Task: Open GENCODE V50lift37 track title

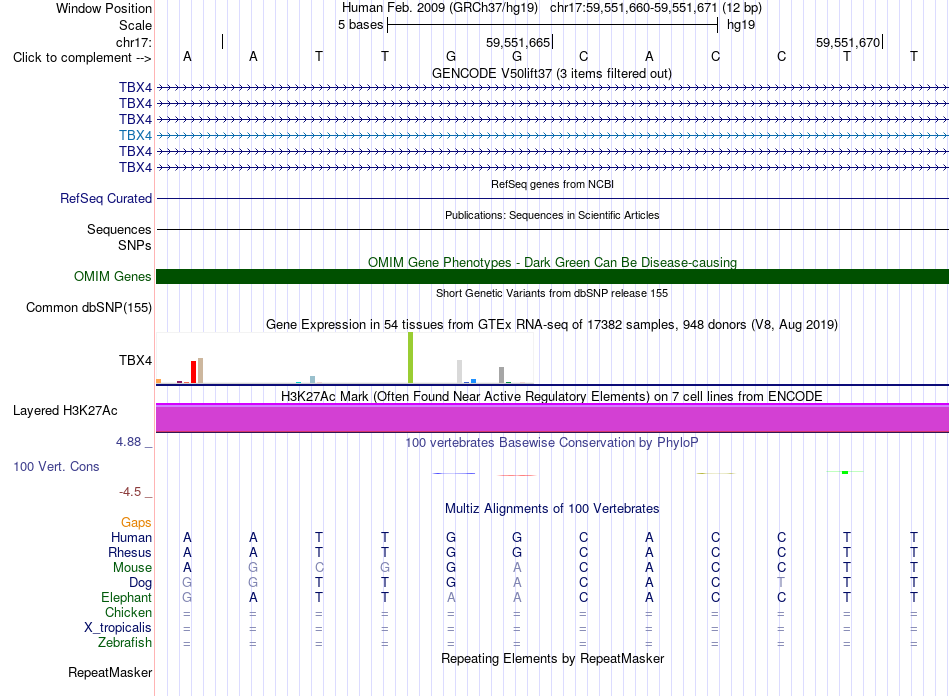Action: [x=552, y=73]
